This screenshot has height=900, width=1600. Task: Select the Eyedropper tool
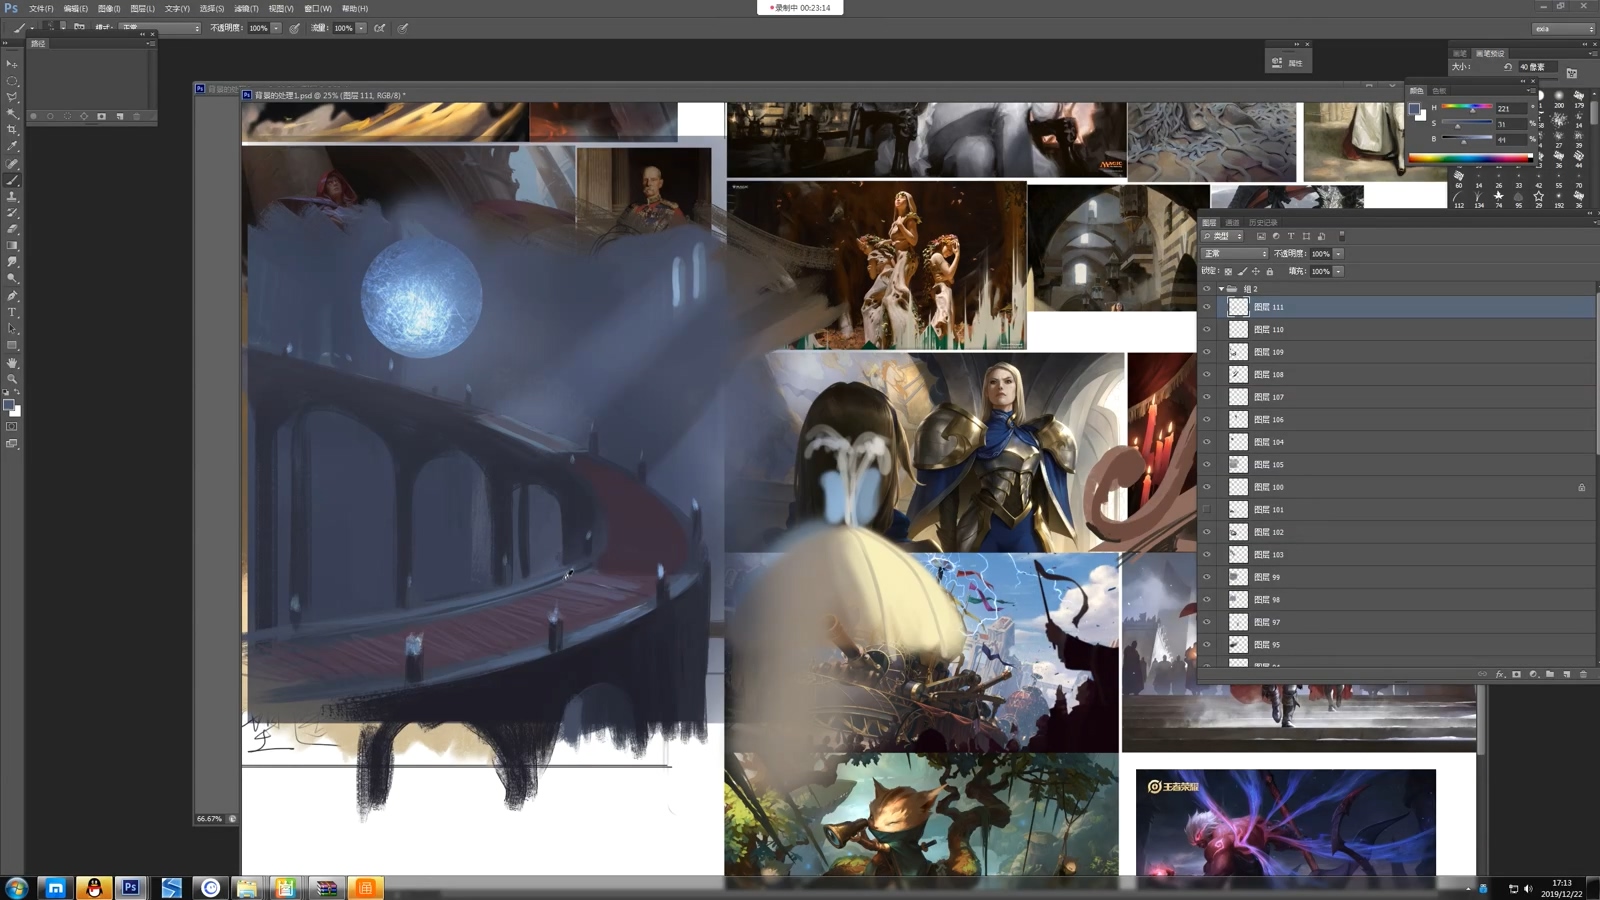tap(12, 147)
